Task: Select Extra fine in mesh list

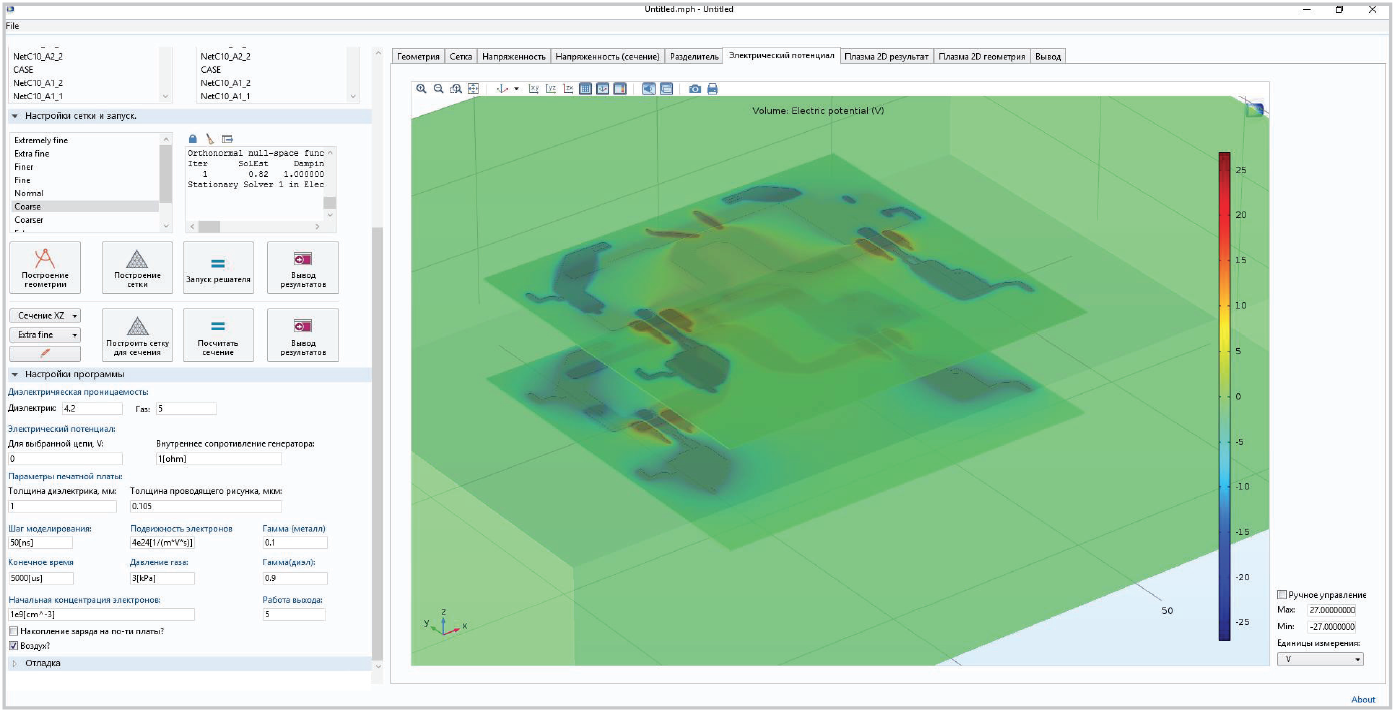Action: pyautogui.click(x=84, y=154)
